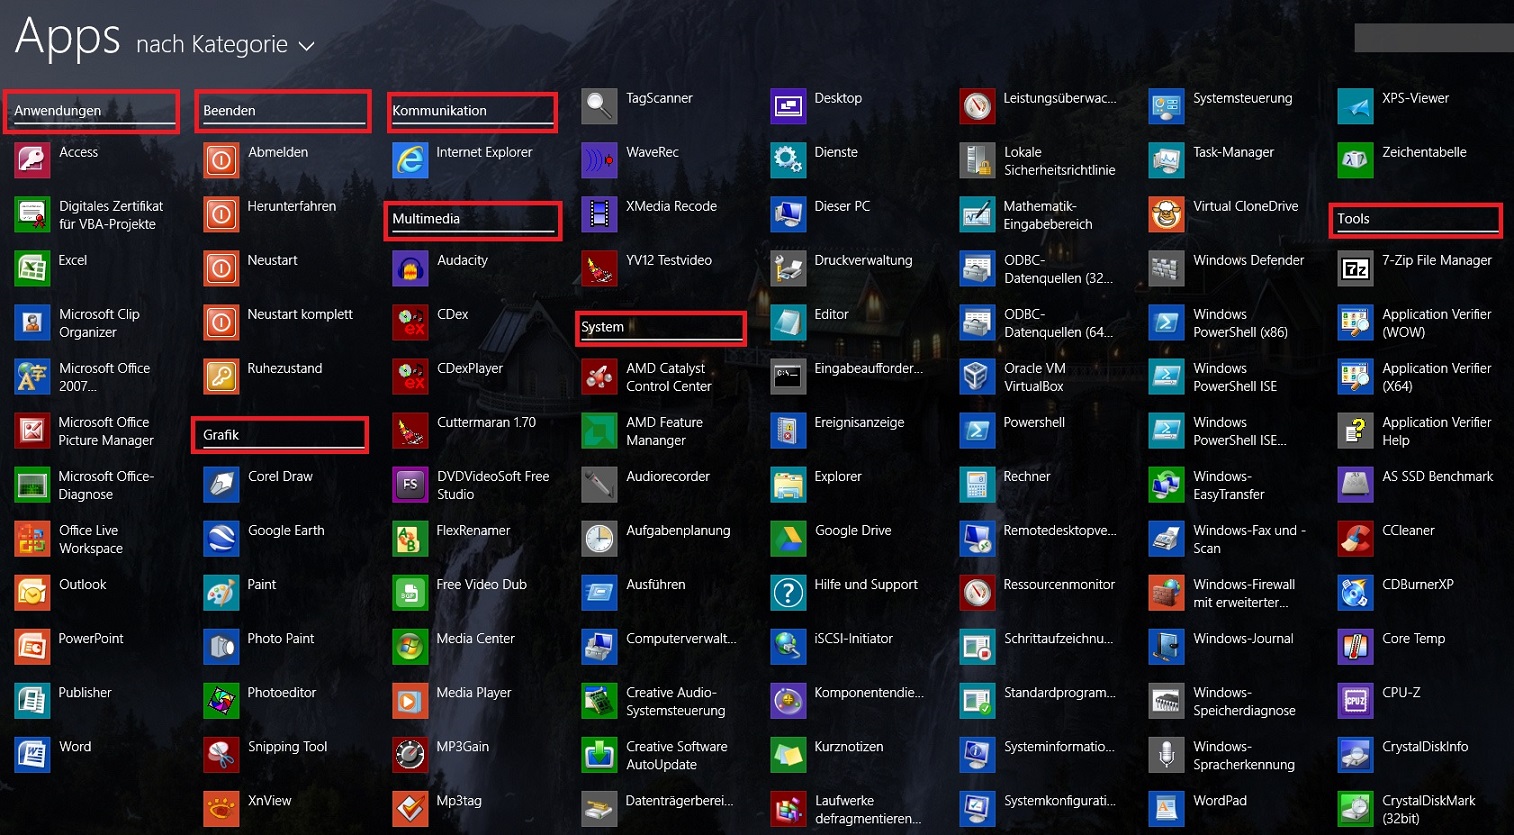Open Windows Defender icon
The width and height of the screenshot is (1514, 835).
(1166, 268)
